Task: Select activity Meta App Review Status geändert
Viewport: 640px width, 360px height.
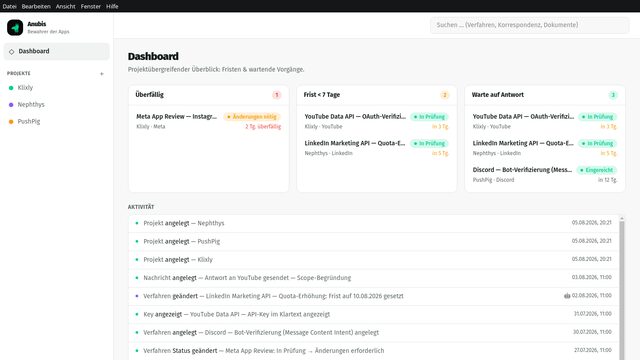Action: click(374, 351)
